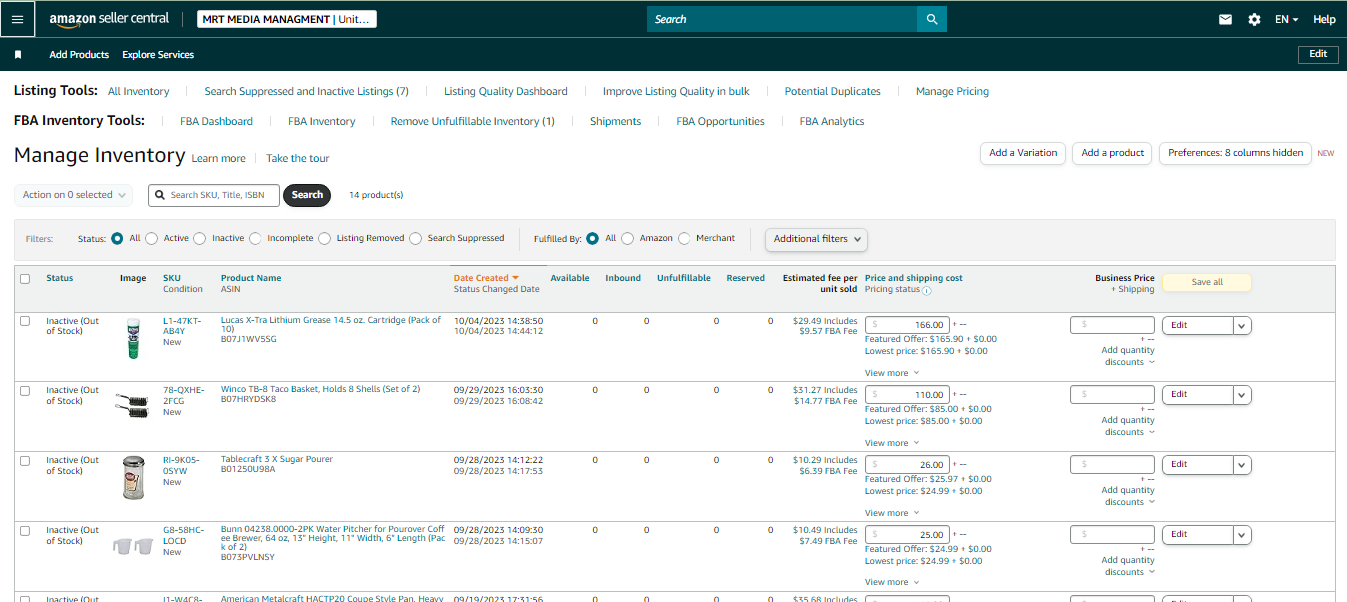The width and height of the screenshot is (1347, 602).
Task: Click the pricing status info icon
Action: tap(927, 291)
